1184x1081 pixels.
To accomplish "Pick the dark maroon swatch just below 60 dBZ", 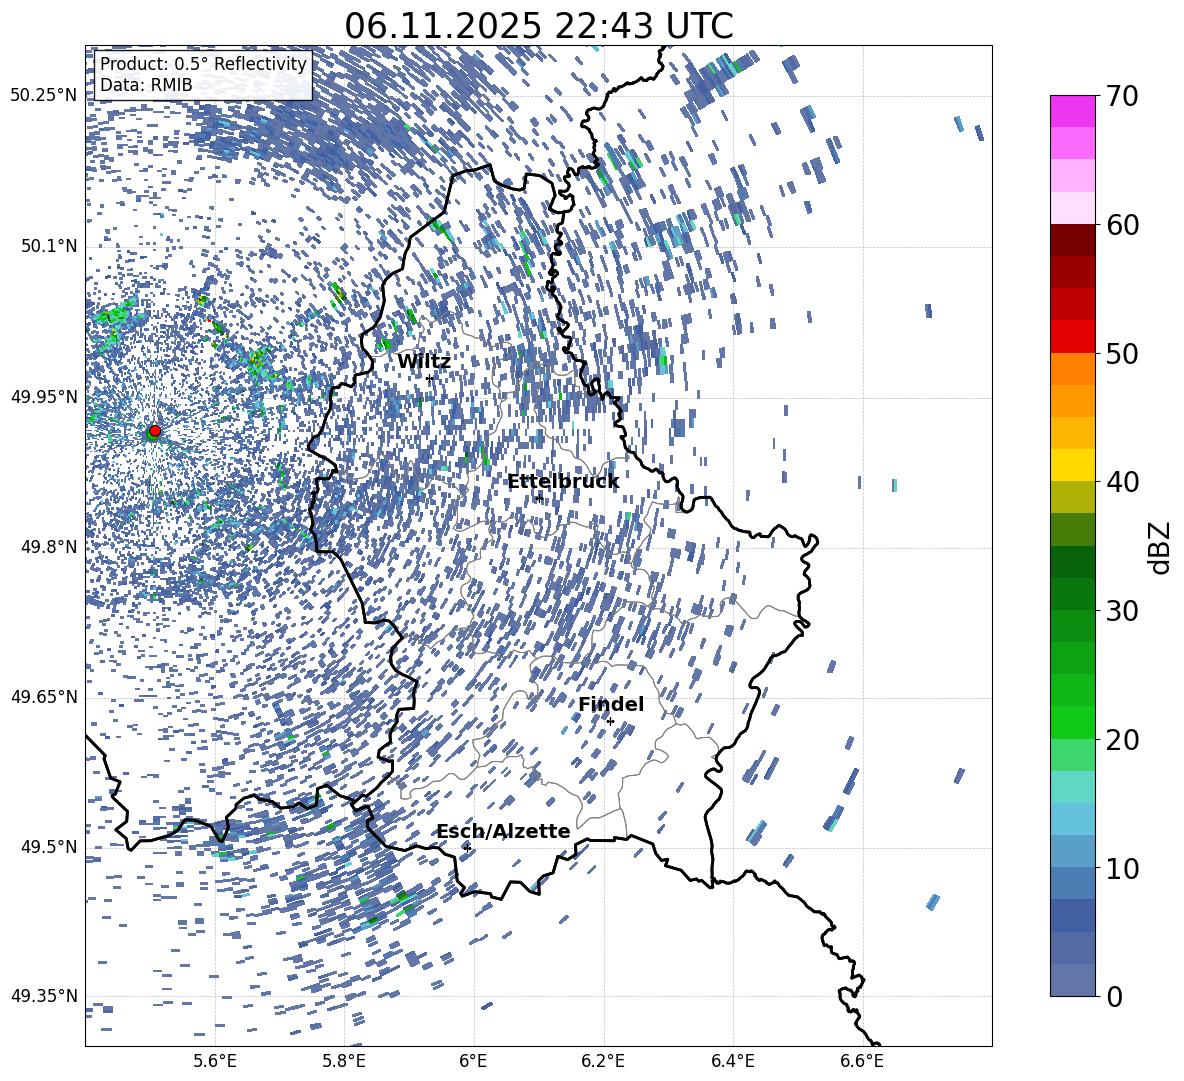I will pyautogui.click(x=1072, y=240).
